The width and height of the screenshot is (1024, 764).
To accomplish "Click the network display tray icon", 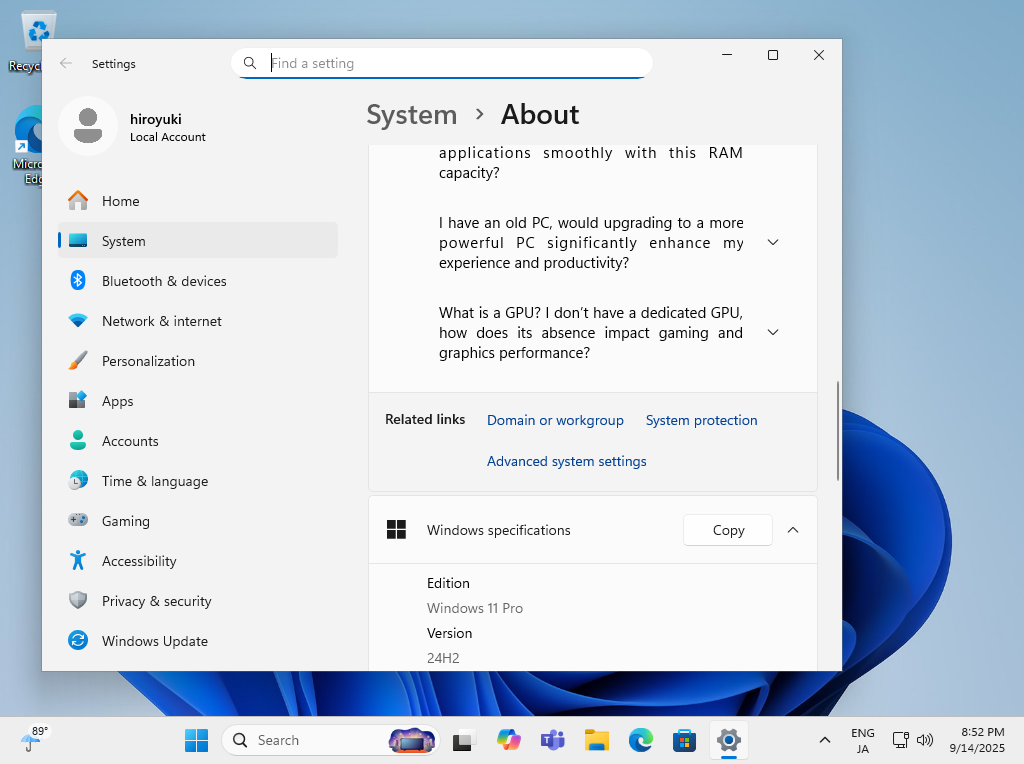I will (x=901, y=740).
